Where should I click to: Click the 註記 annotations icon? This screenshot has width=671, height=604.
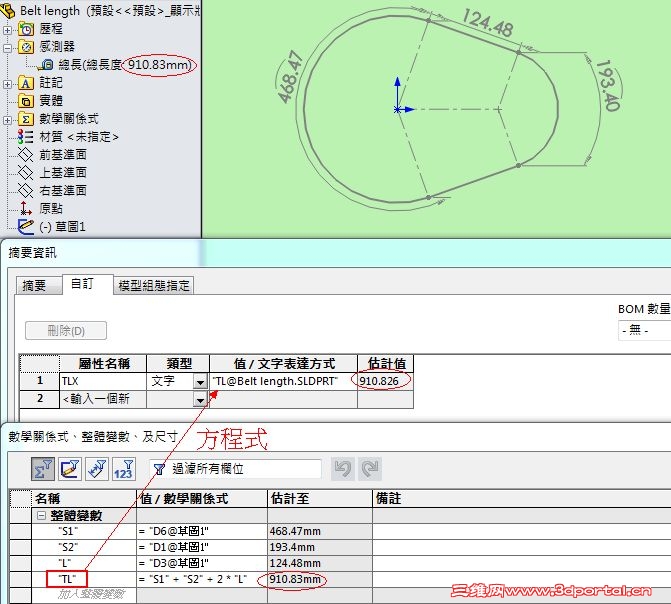(26, 83)
